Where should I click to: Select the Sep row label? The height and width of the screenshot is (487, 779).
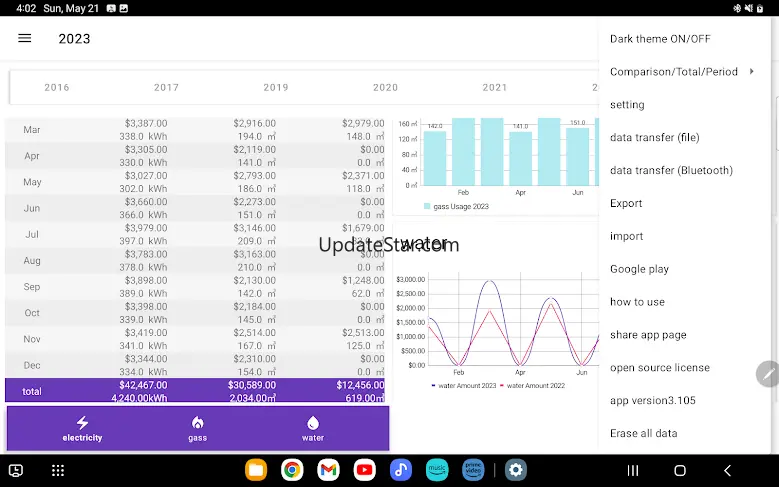click(32, 287)
